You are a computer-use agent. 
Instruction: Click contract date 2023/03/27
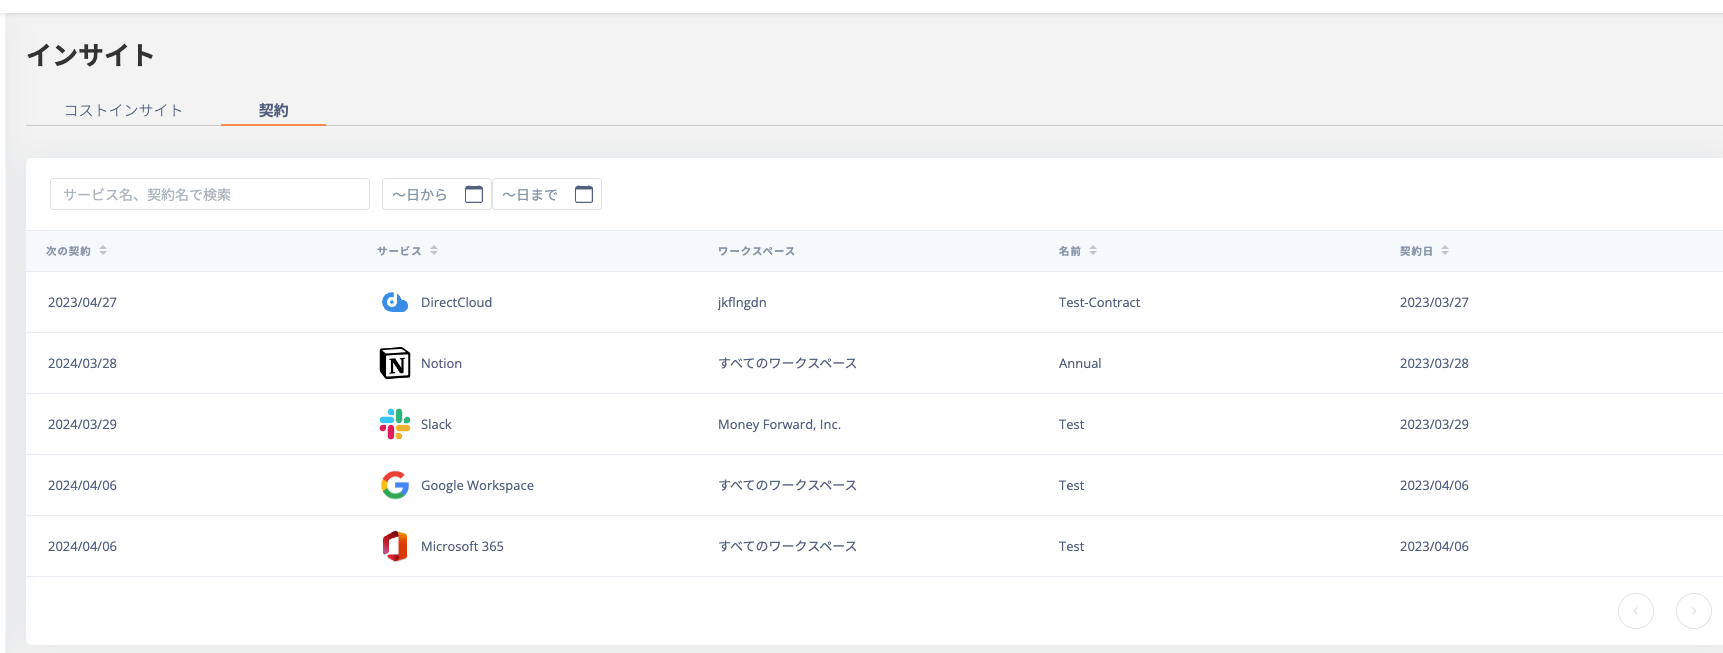click(1434, 302)
